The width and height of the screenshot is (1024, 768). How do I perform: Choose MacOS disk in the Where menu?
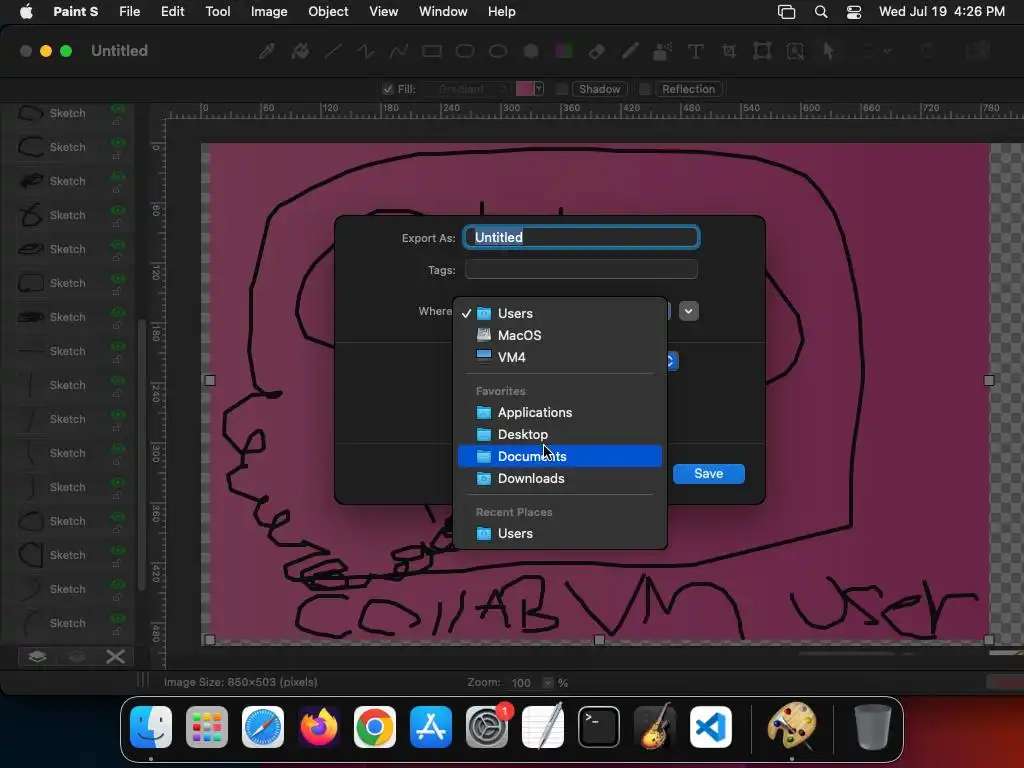point(560,335)
